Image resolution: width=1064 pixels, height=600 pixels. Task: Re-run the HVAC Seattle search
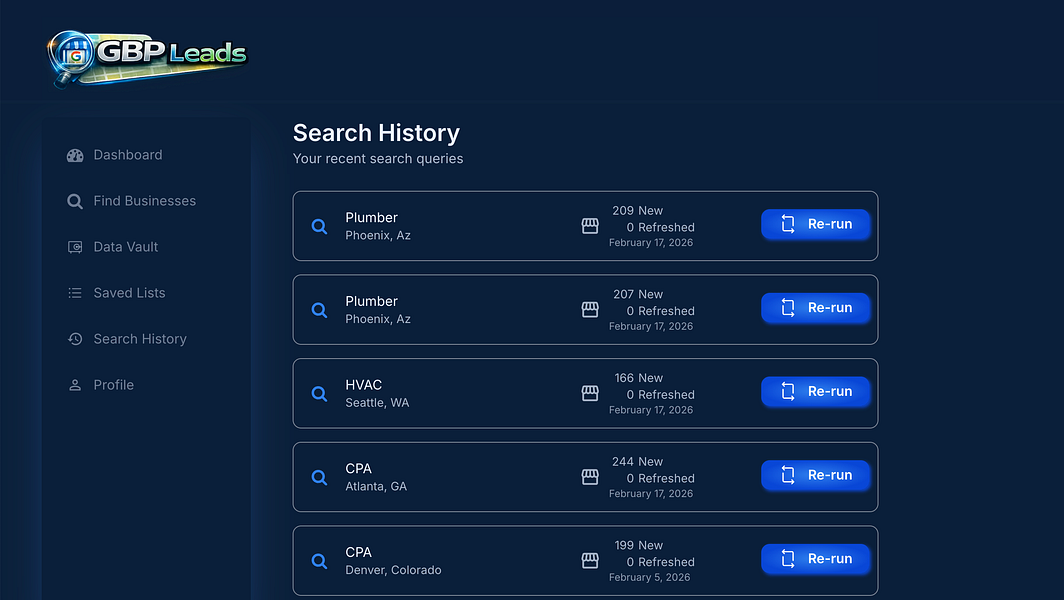816,391
